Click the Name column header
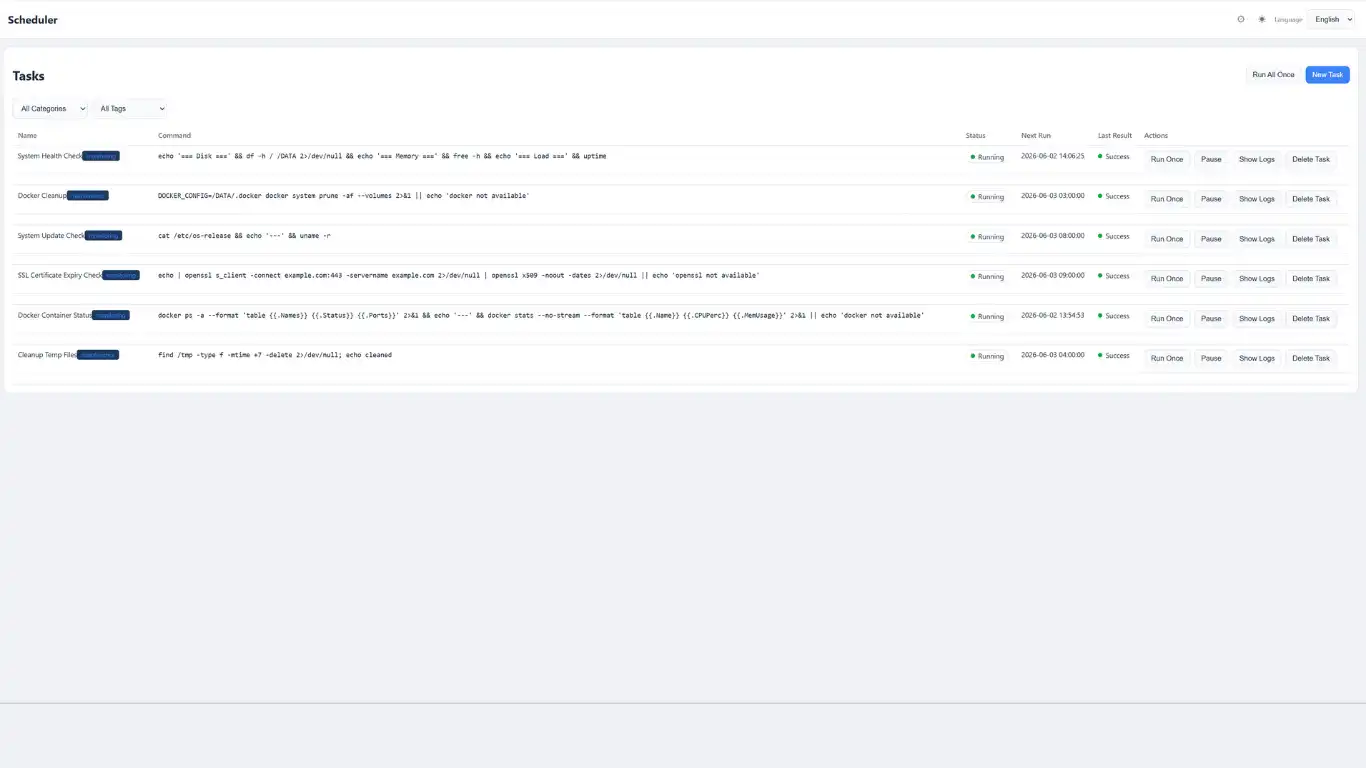 click(x=27, y=135)
